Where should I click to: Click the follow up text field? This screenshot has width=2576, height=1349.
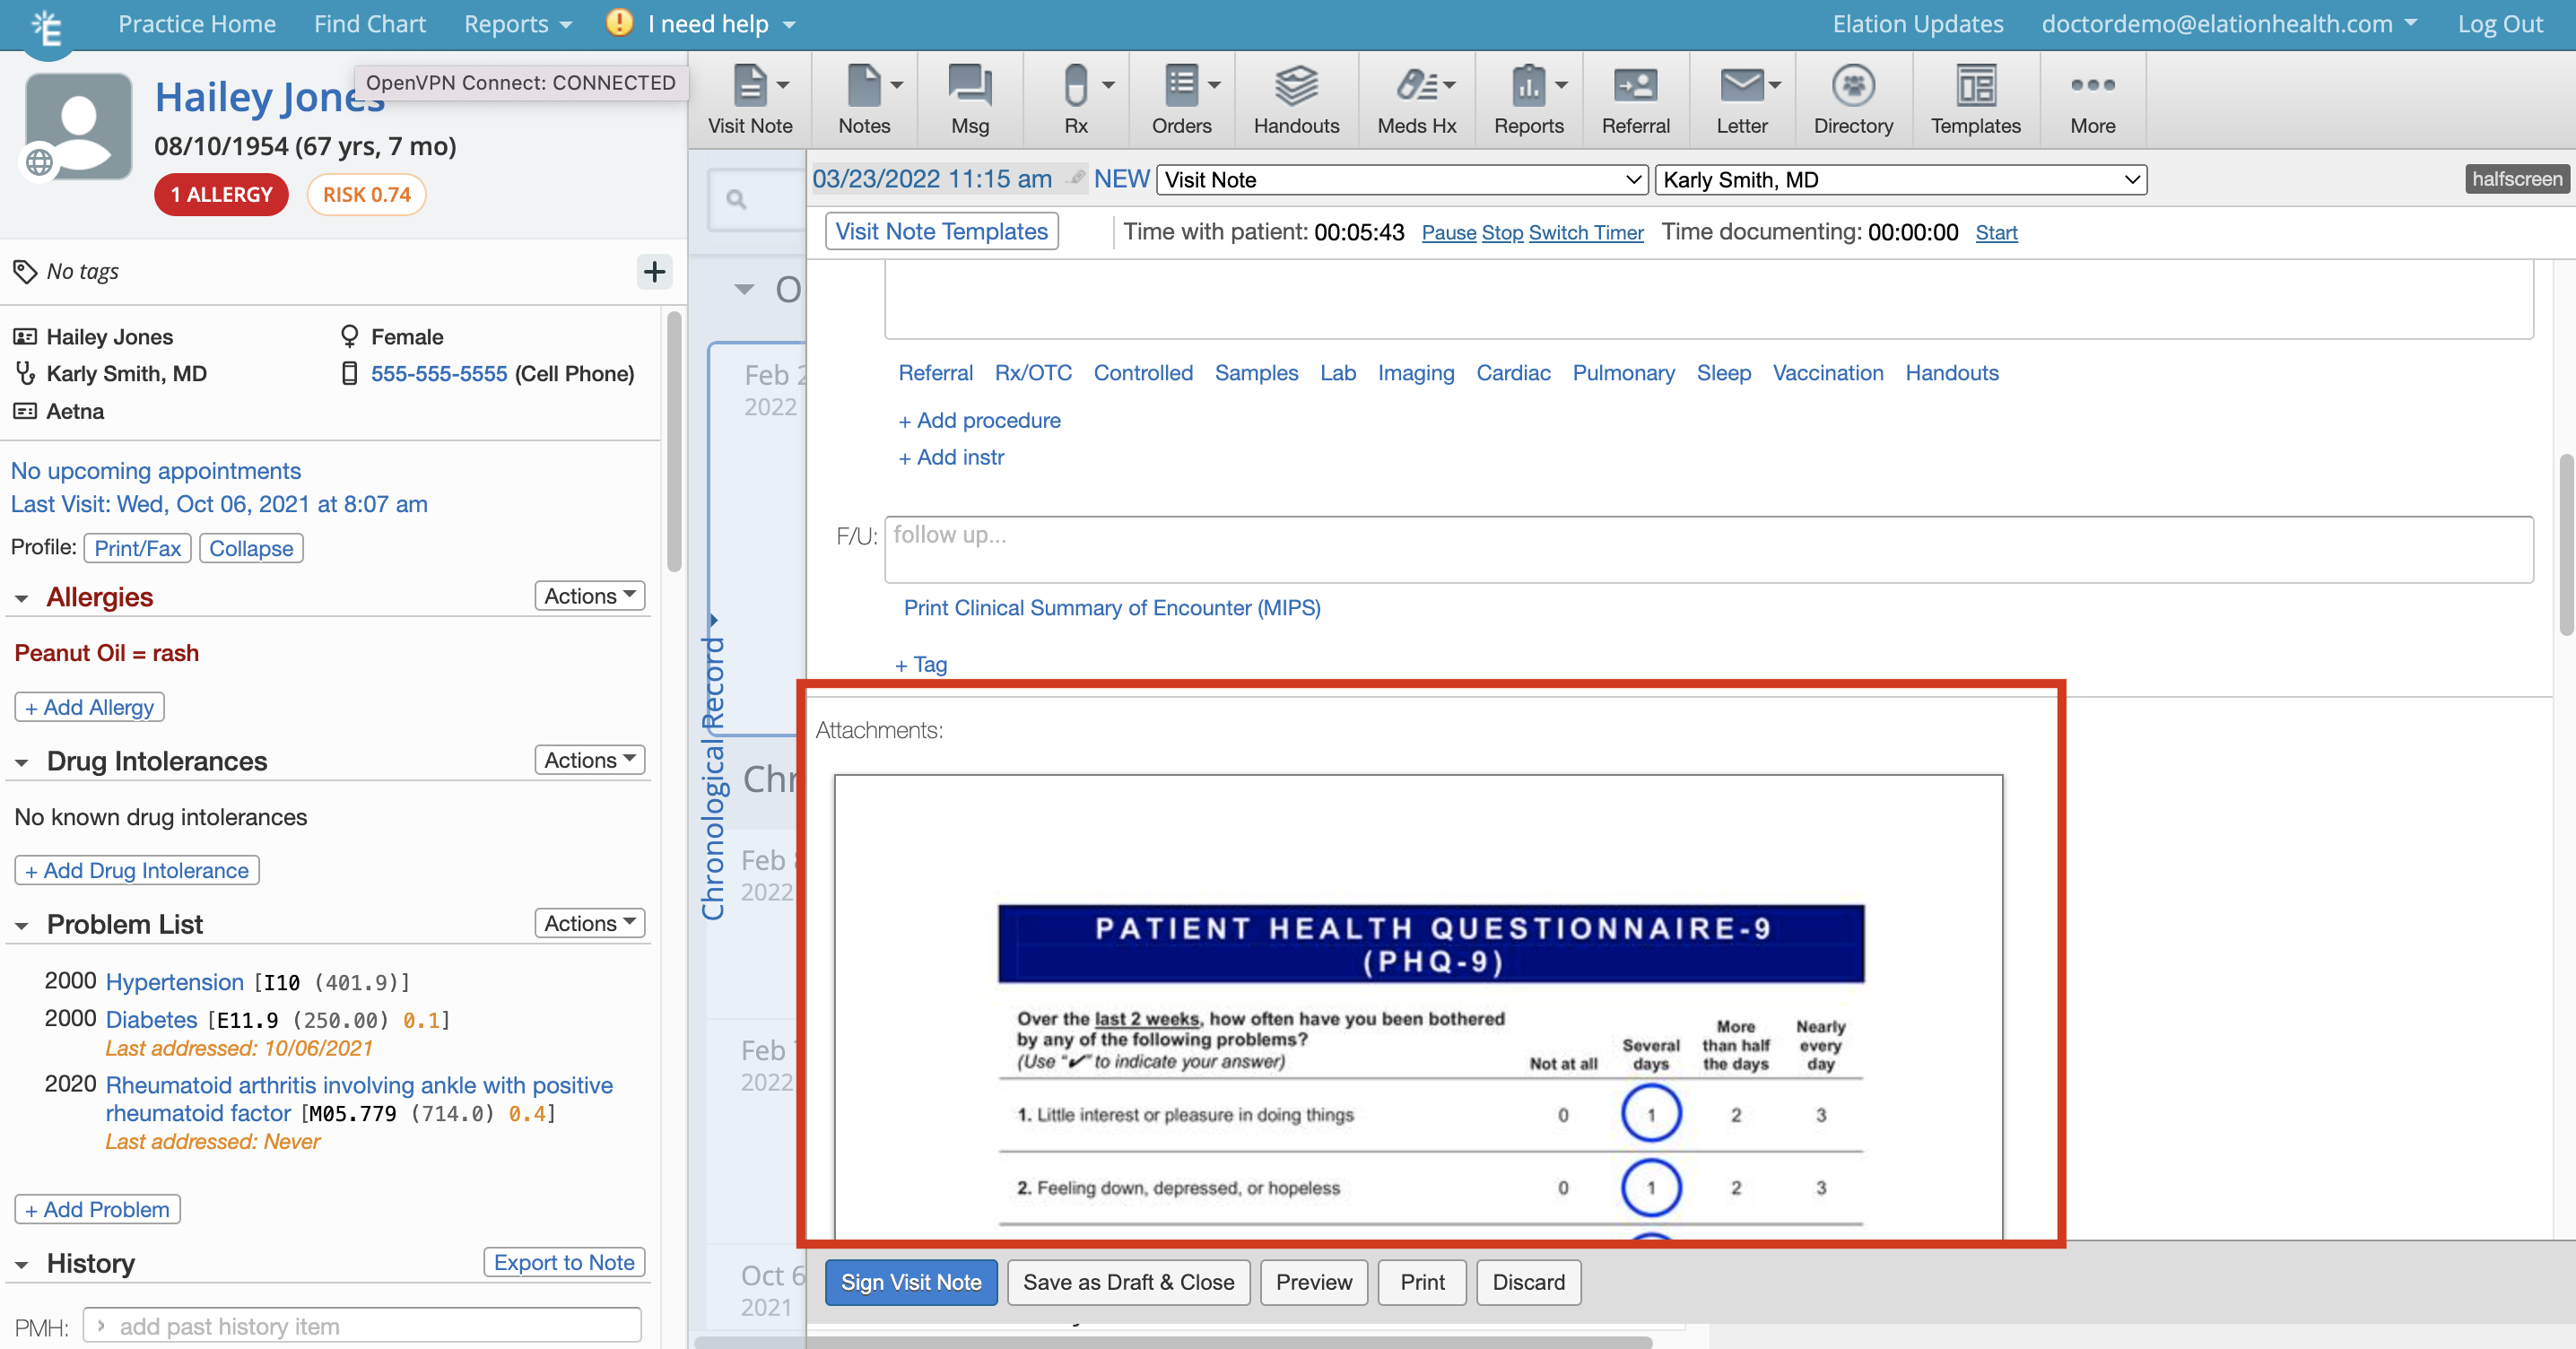pyautogui.click(x=1707, y=548)
